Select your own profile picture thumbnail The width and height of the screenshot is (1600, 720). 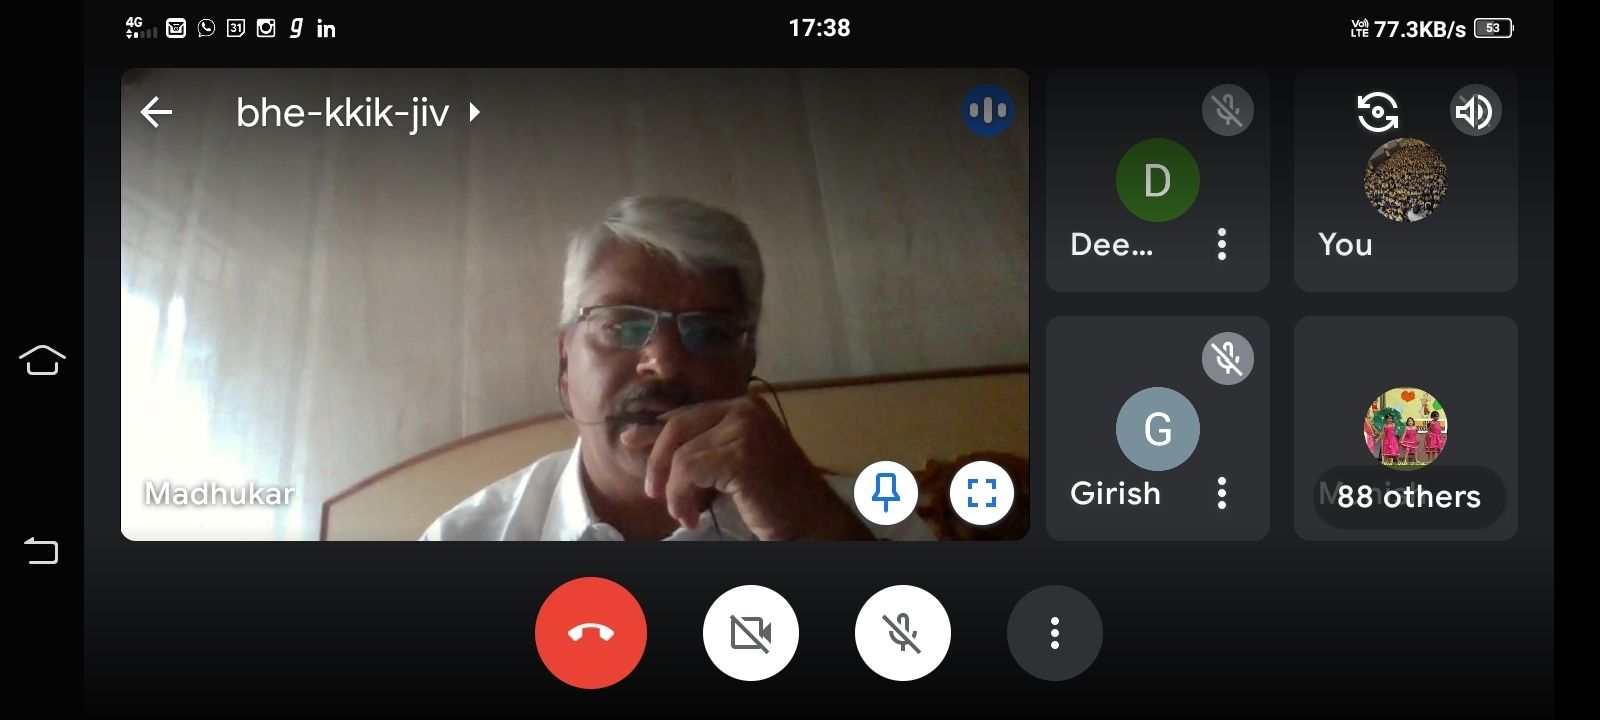1405,180
